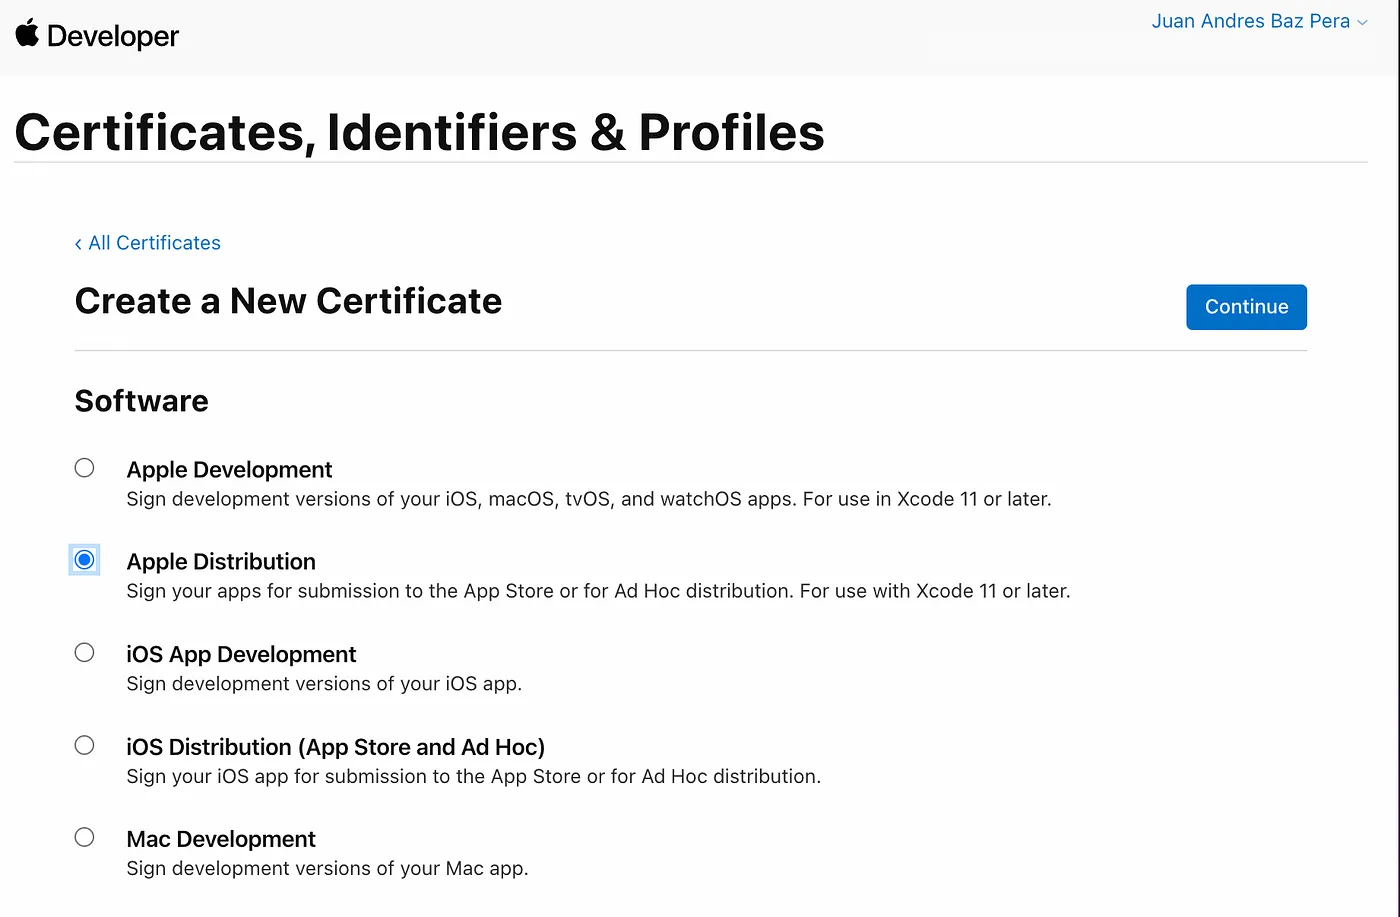Select the iOS Distribution (App Store and Ad Hoc) radio button

(85, 745)
